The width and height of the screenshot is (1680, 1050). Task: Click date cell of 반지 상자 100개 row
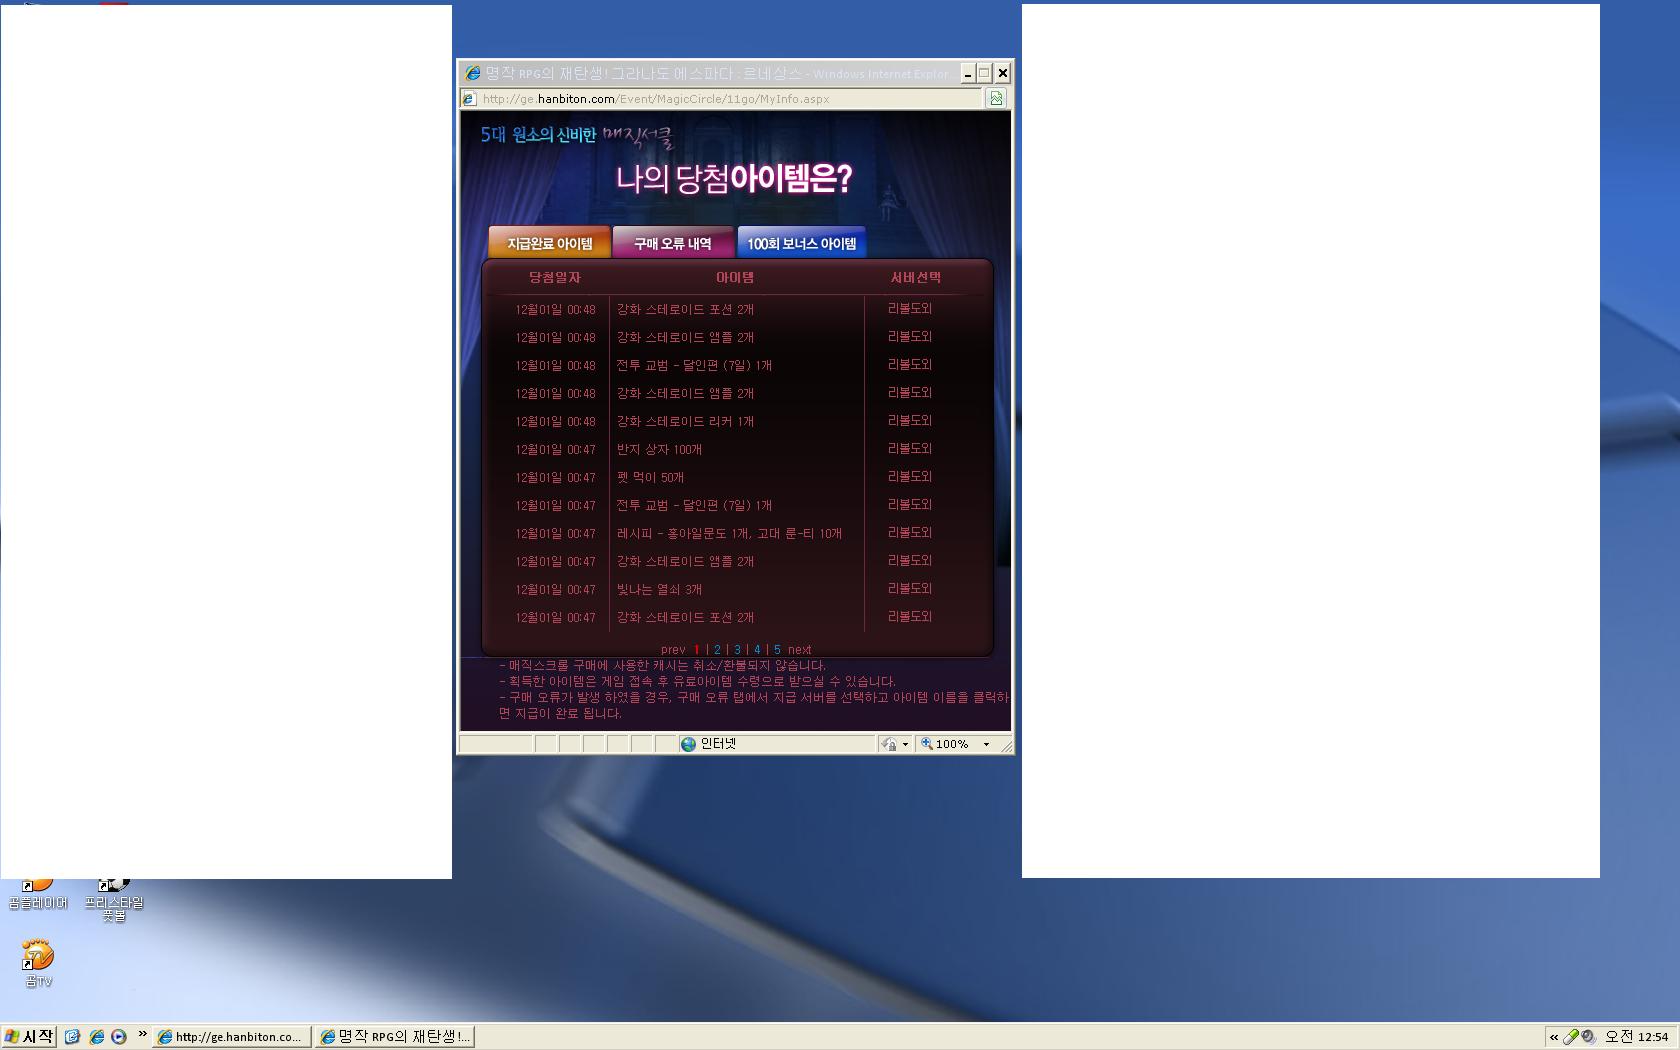[x=555, y=449]
